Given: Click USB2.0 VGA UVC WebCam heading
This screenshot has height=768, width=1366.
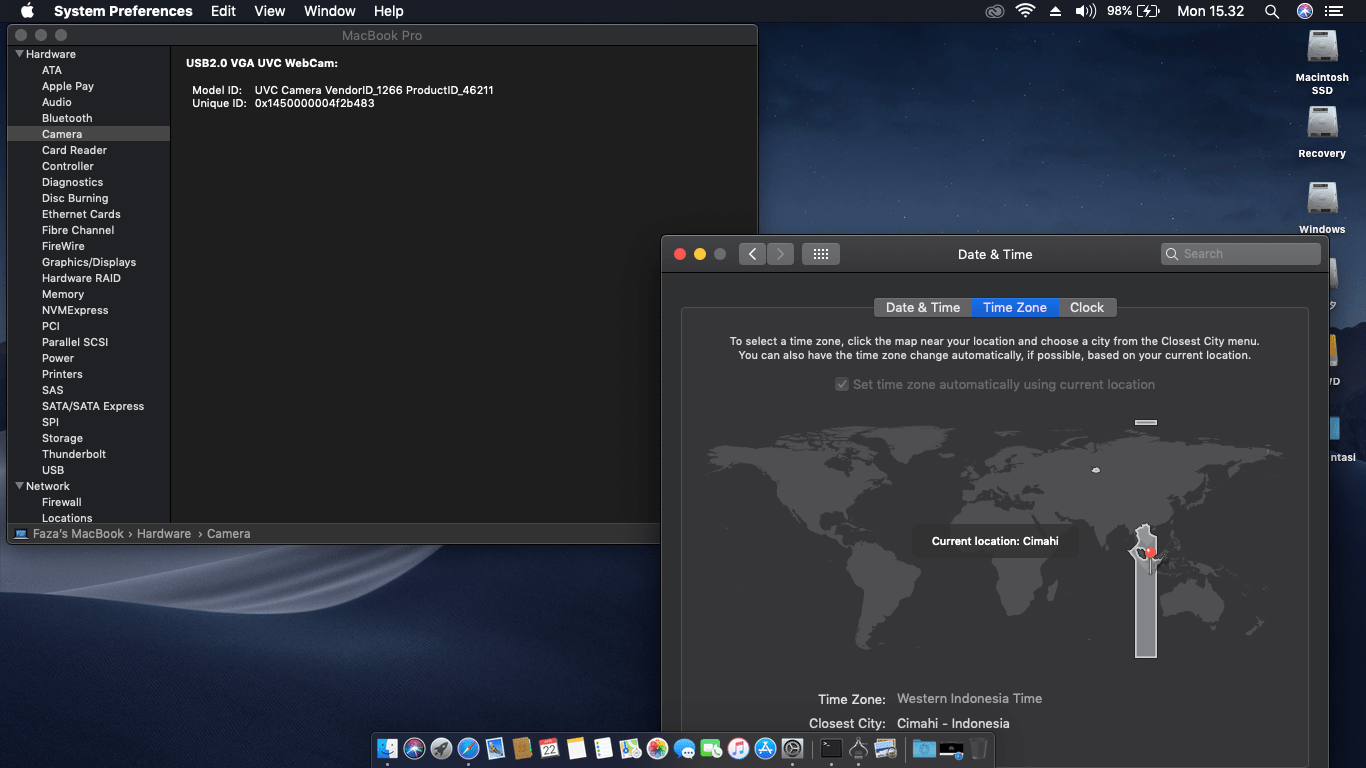Looking at the screenshot, I should click(262, 63).
